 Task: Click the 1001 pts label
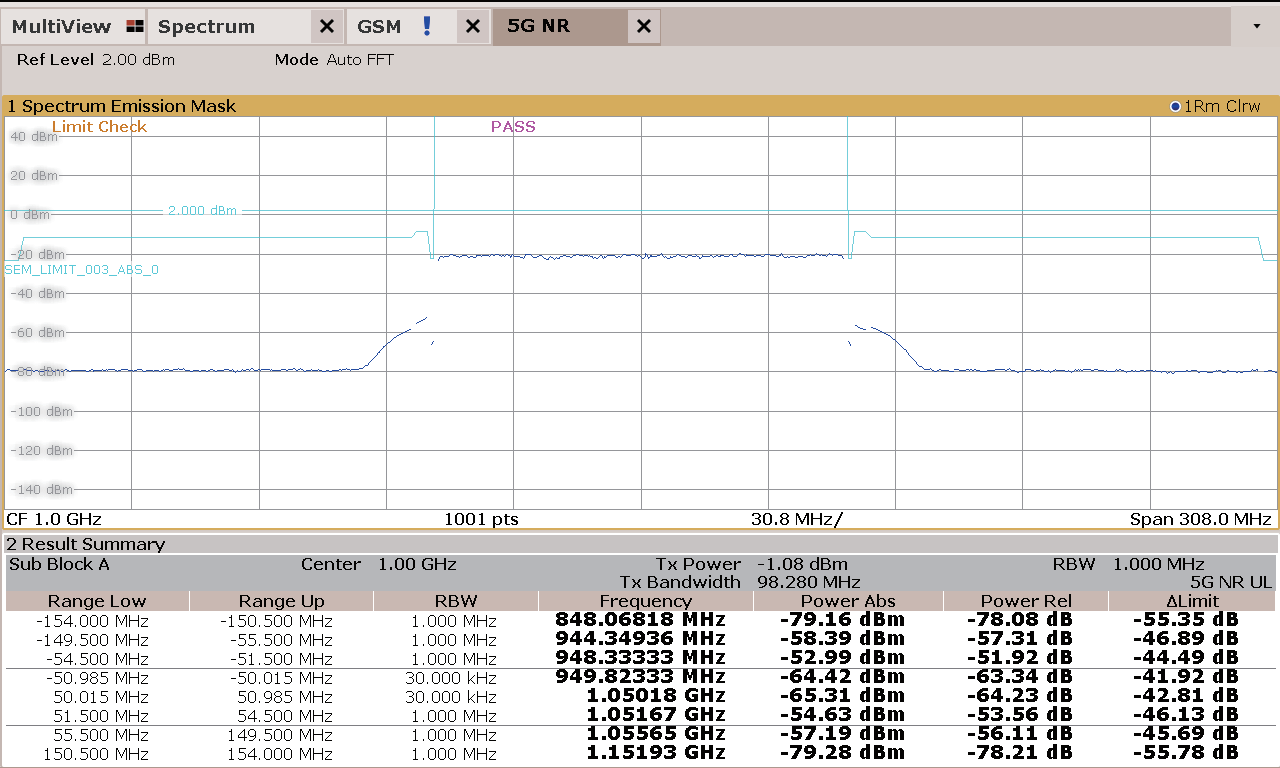[481, 519]
